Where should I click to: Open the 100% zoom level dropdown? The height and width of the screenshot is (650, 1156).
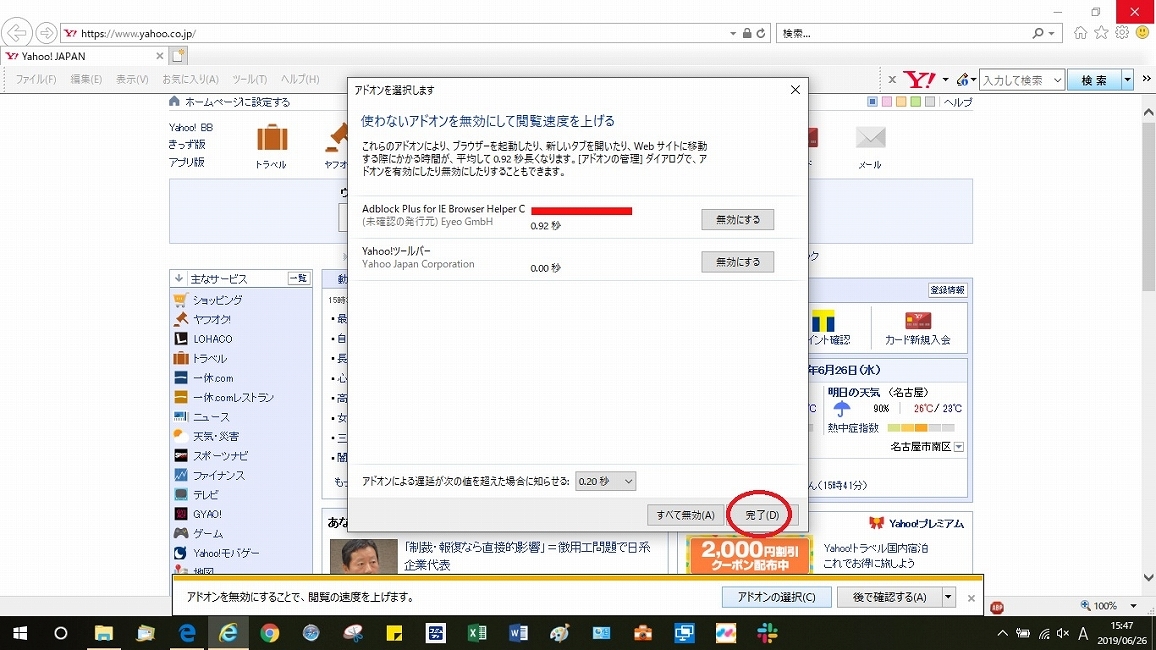1133,606
